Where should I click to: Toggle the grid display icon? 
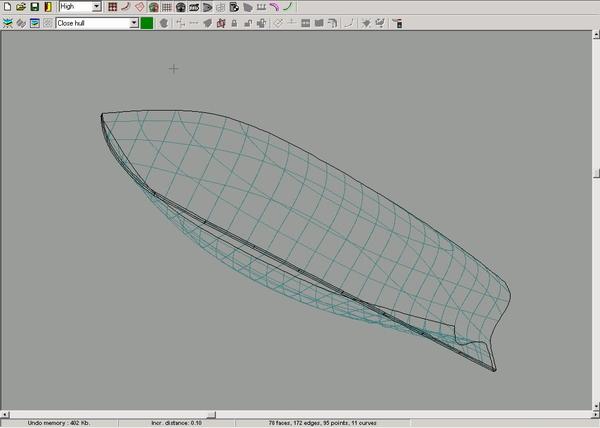tap(167, 7)
